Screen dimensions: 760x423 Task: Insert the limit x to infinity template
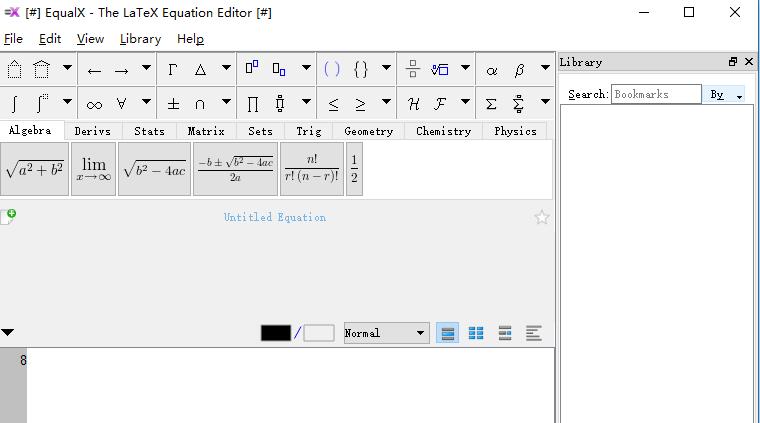94,169
